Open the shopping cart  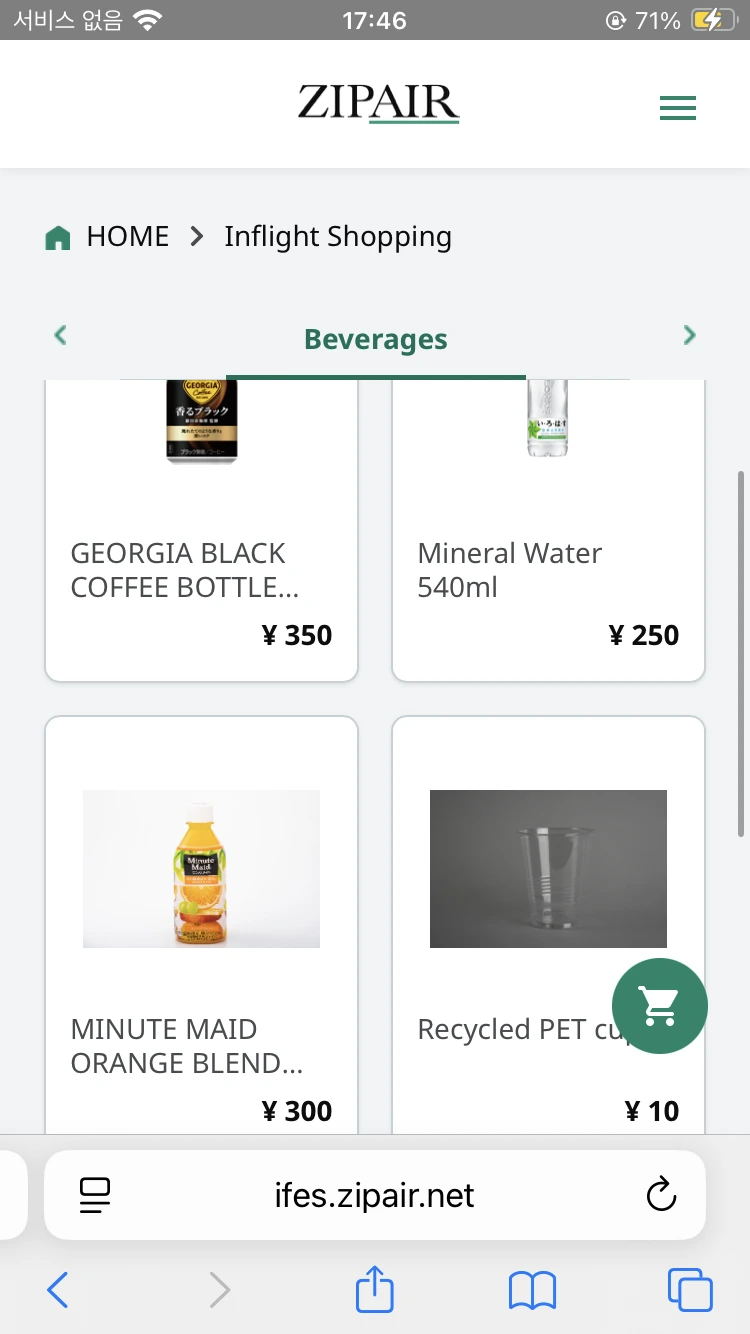click(660, 1006)
